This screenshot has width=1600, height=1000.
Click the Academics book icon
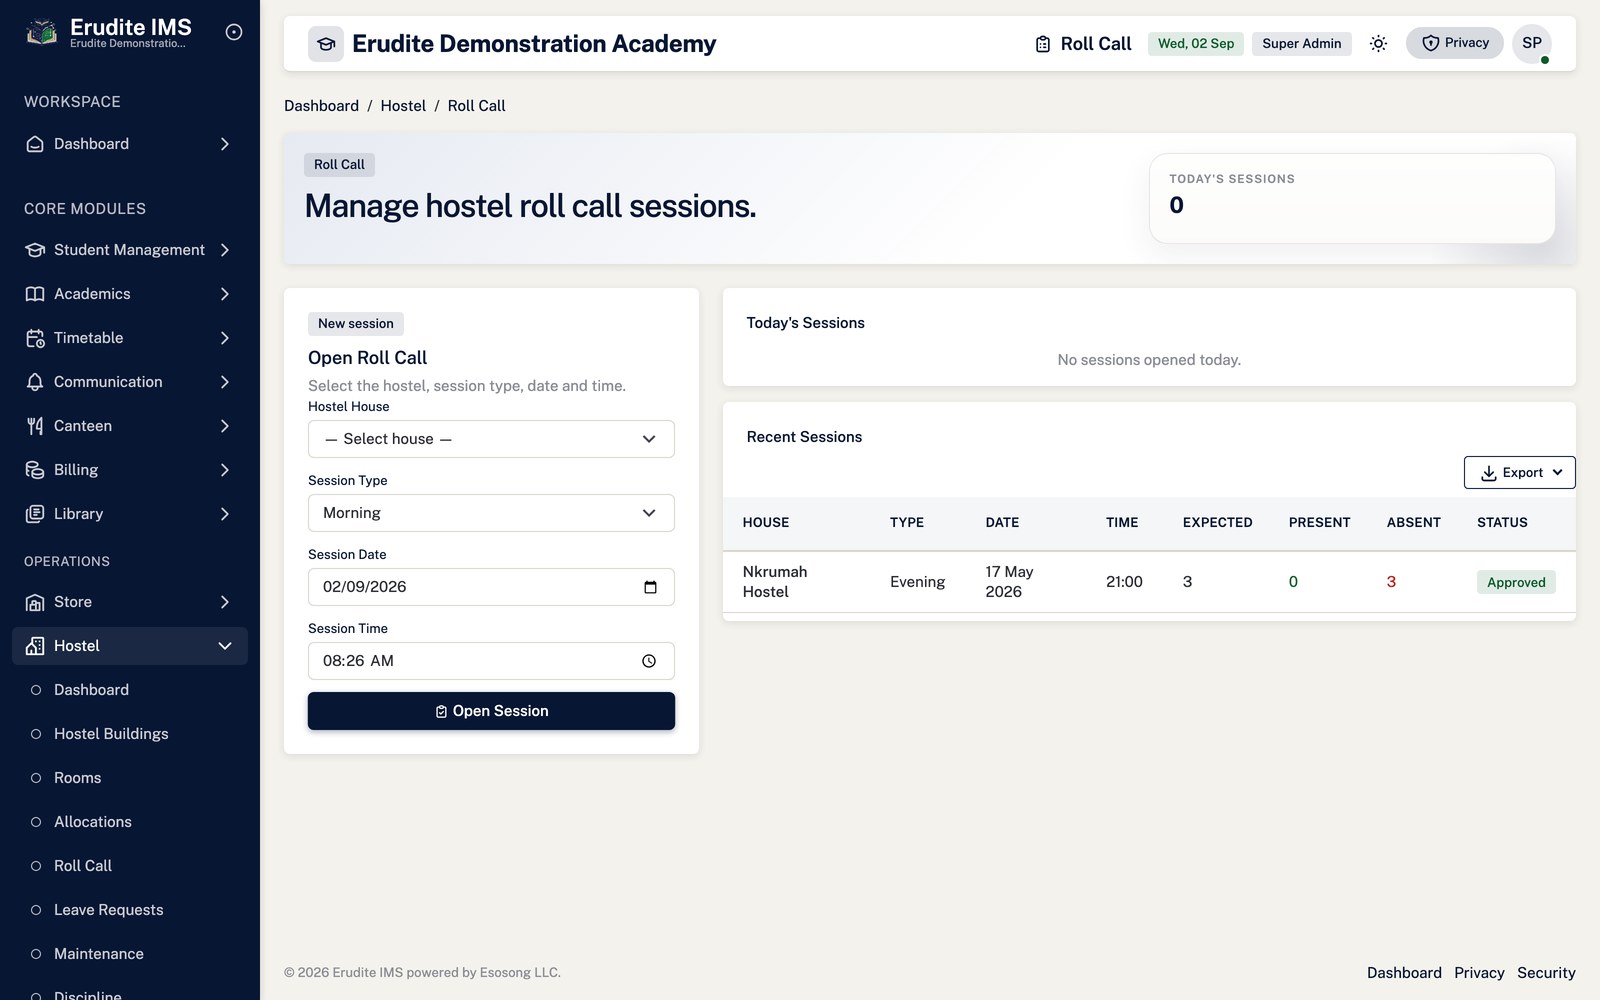(35, 294)
